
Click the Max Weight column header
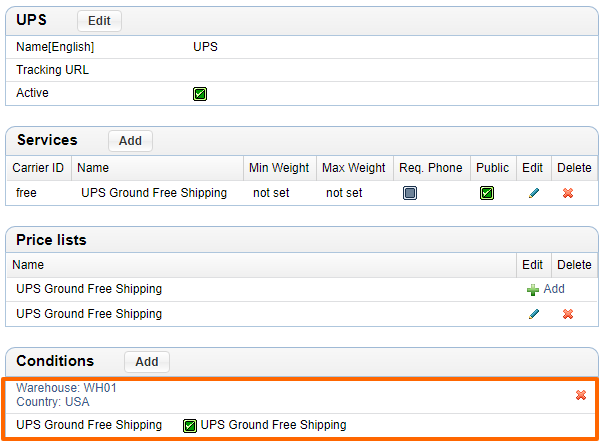(x=353, y=168)
